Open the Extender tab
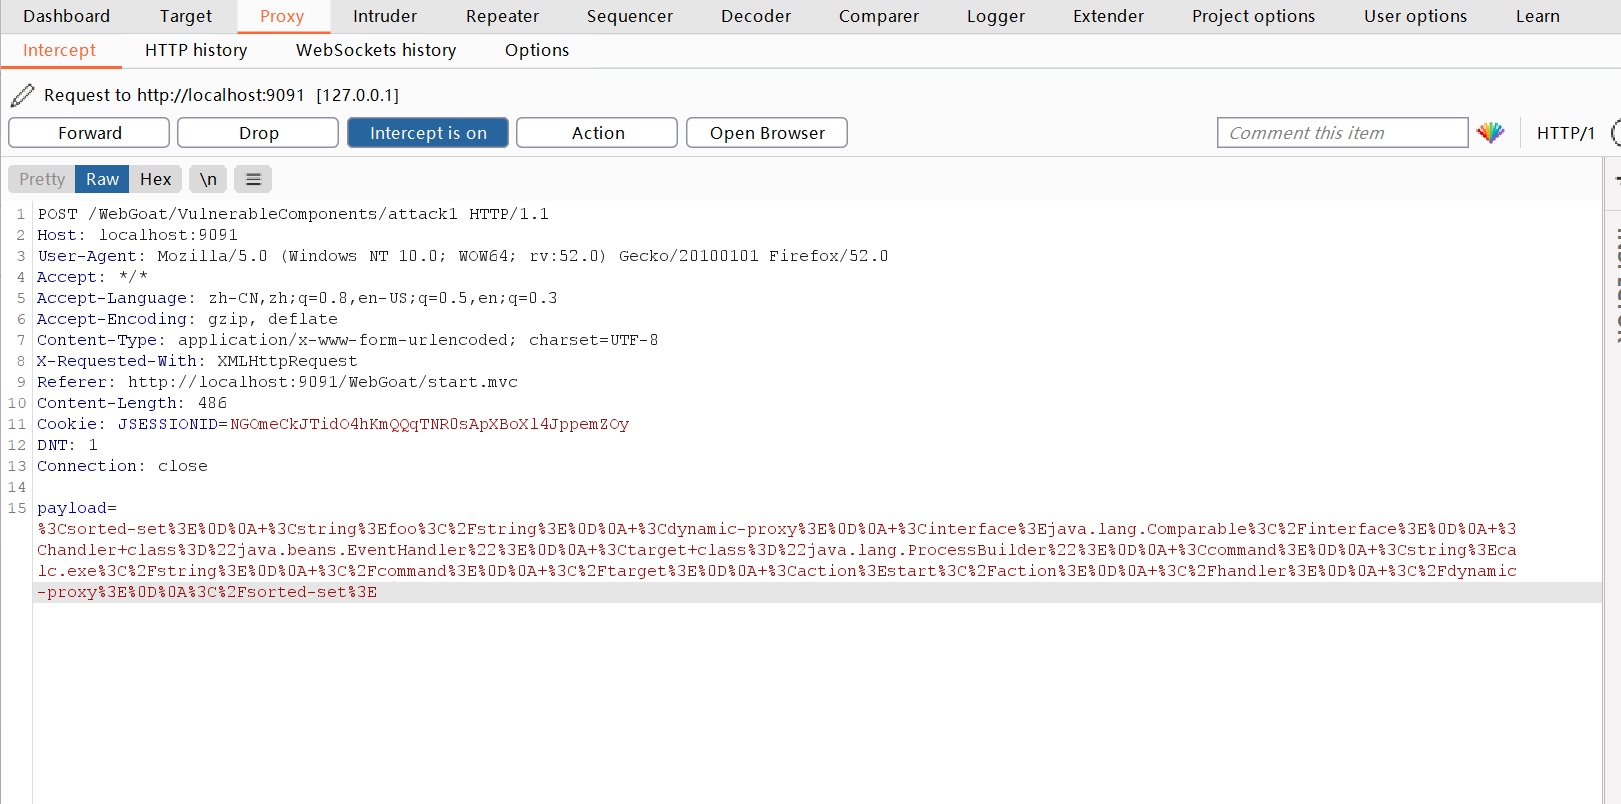 pos(1108,16)
